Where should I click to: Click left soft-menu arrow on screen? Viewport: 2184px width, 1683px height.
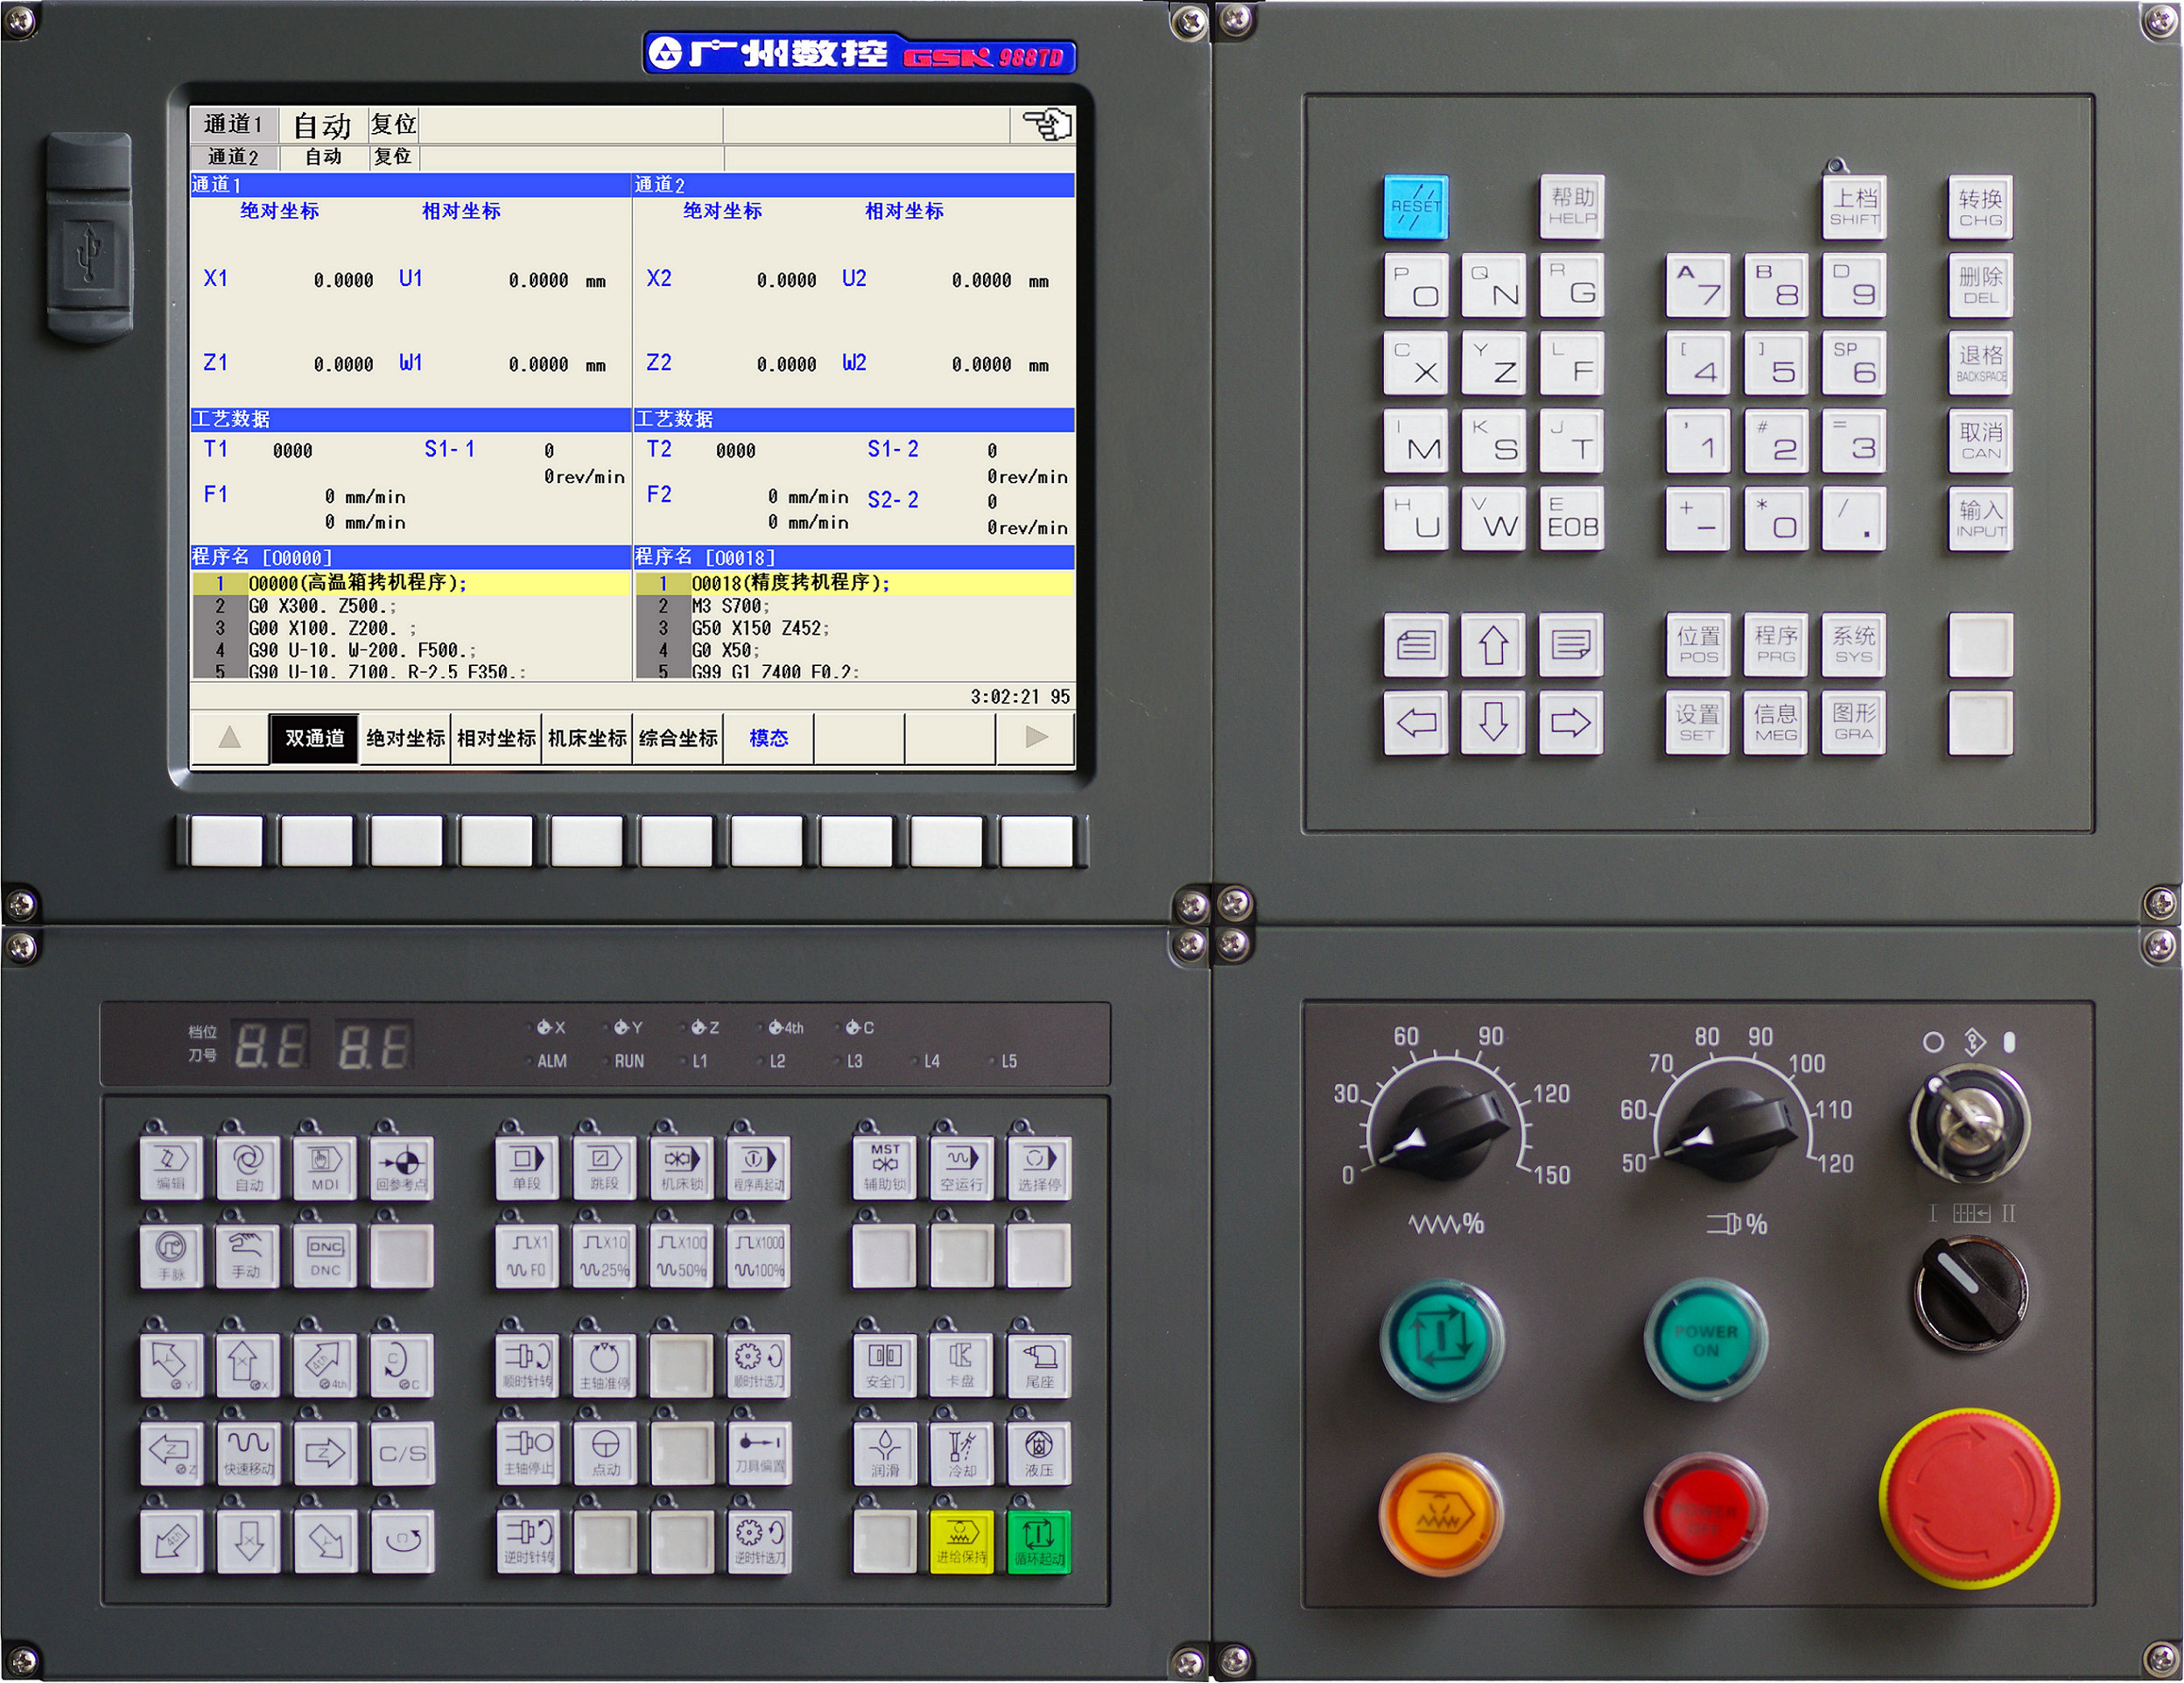230,738
